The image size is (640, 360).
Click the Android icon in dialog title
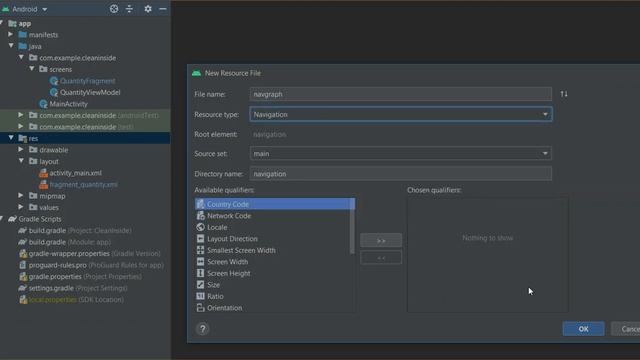pyautogui.click(x=196, y=73)
